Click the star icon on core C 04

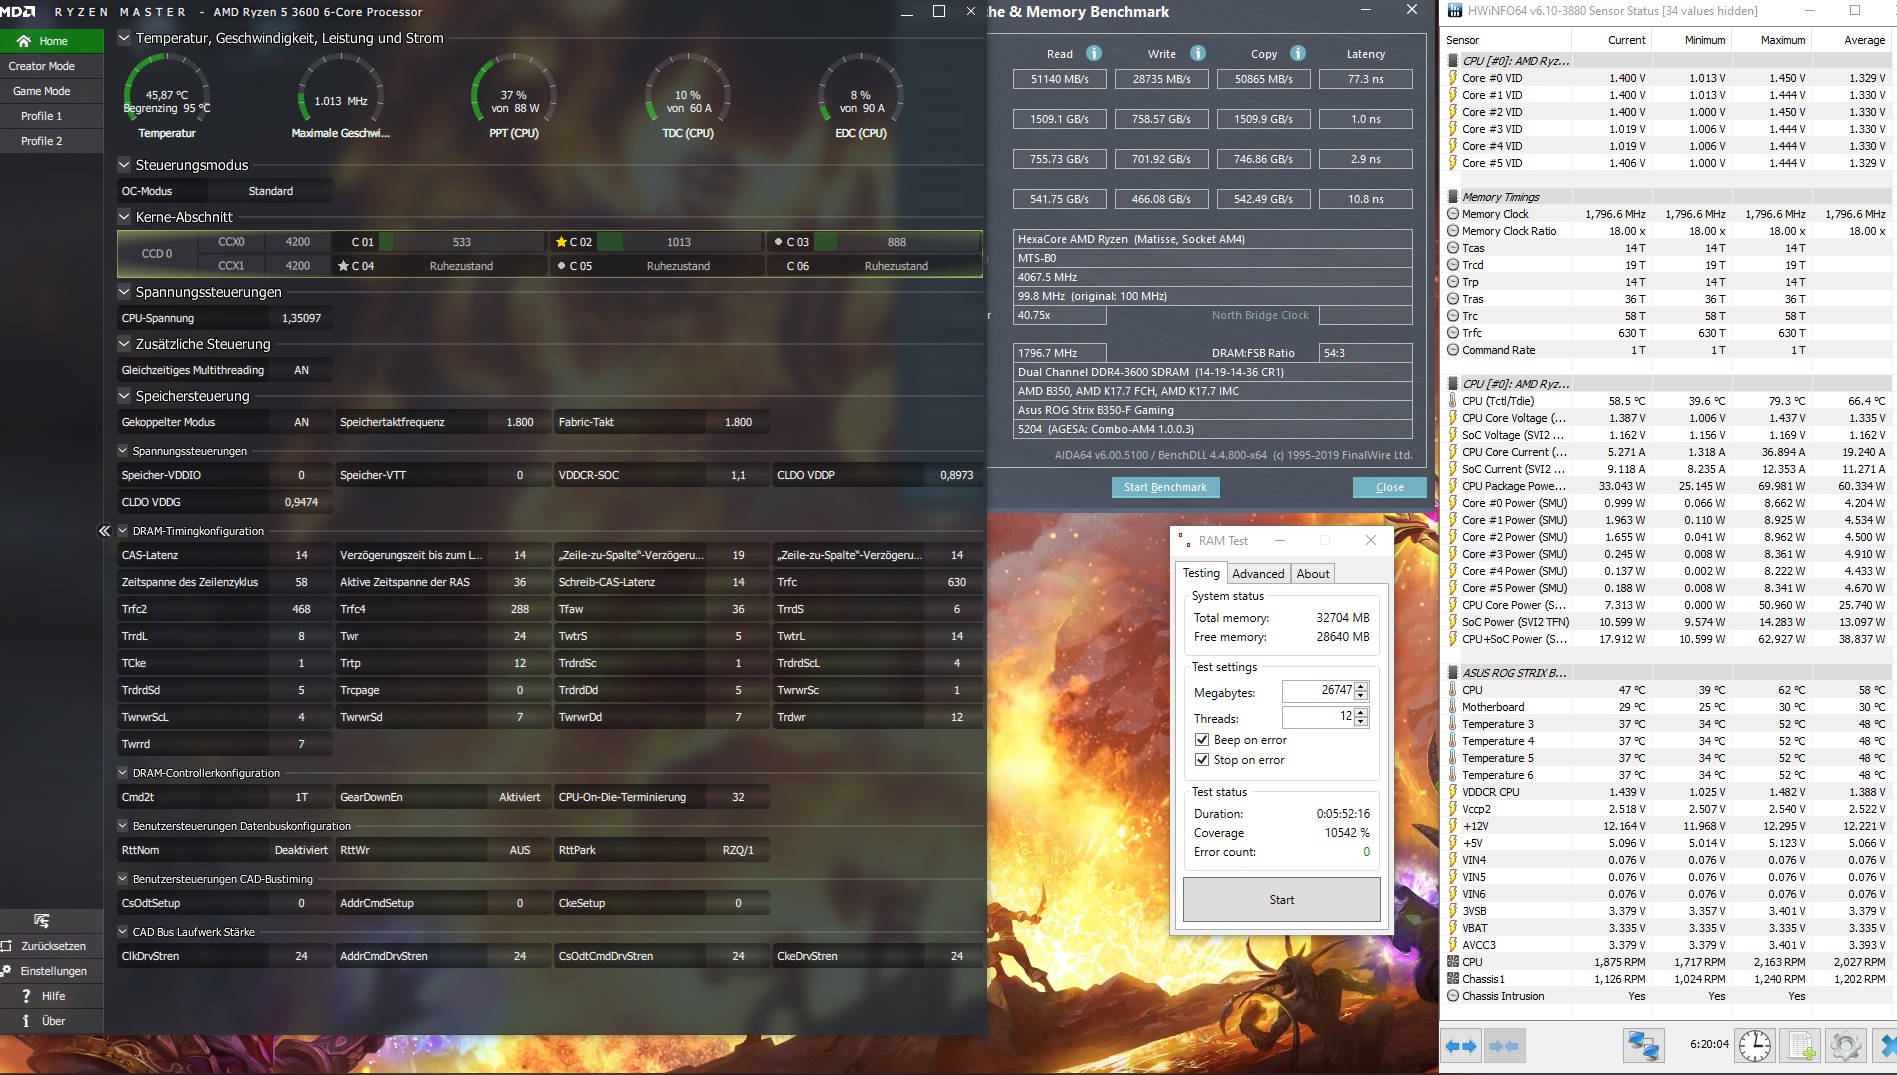click(343, 266)
